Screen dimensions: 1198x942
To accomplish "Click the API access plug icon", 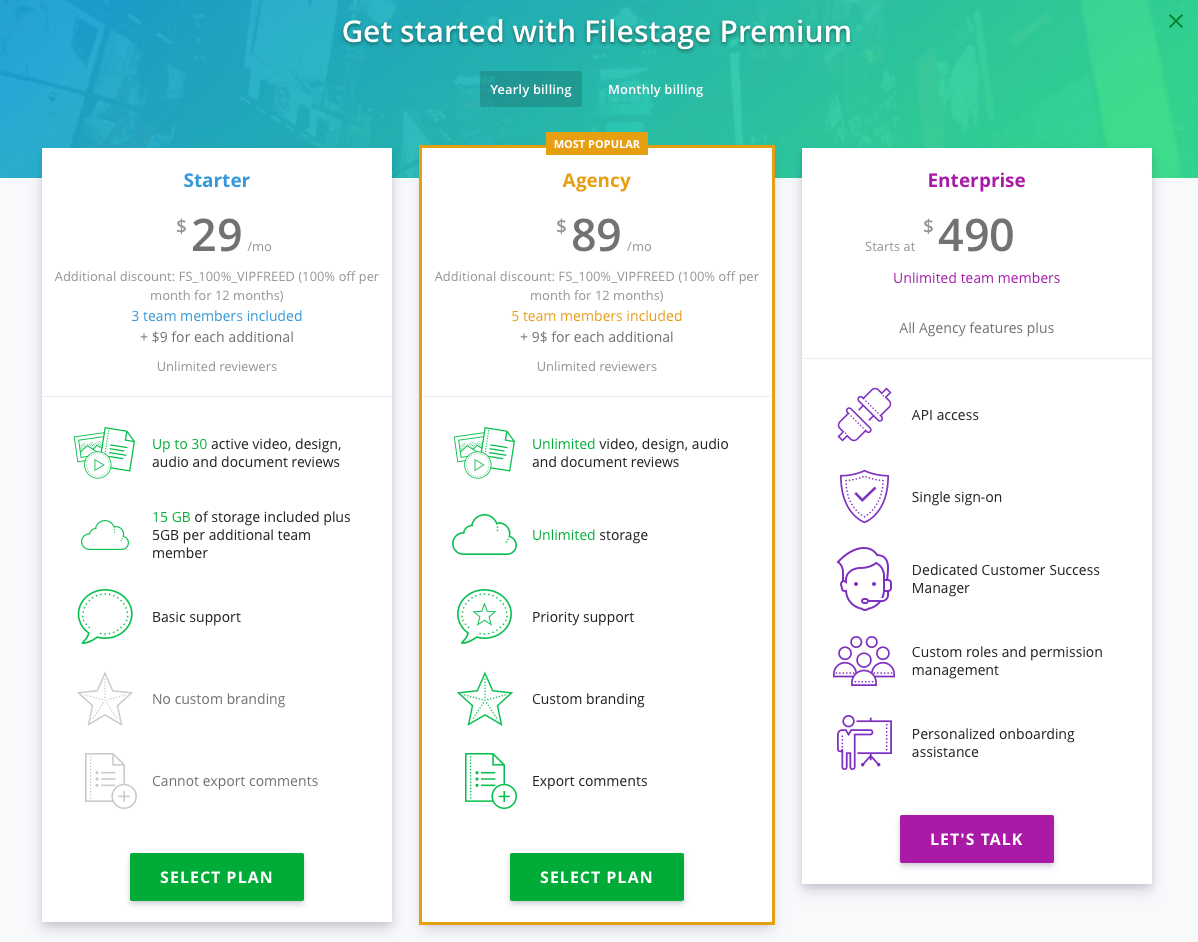I will 864,415.
